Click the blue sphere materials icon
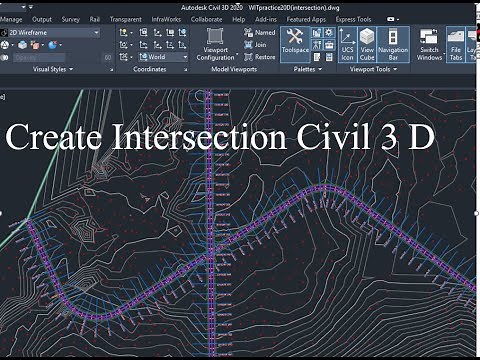Image resolution: width=480 pixels, height=360 pixels. click(x=52, y=45)
